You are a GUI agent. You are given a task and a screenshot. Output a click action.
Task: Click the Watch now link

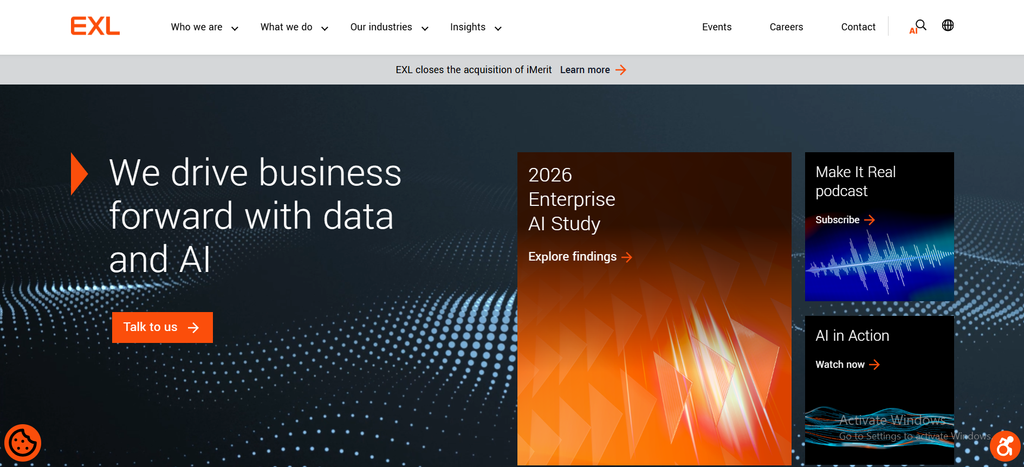coord(840,364)
